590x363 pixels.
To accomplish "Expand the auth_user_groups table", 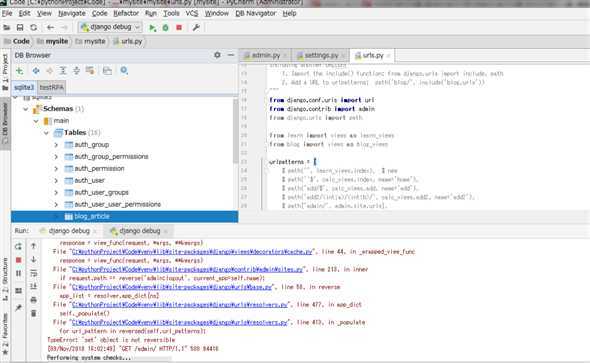I will [56, 193].
